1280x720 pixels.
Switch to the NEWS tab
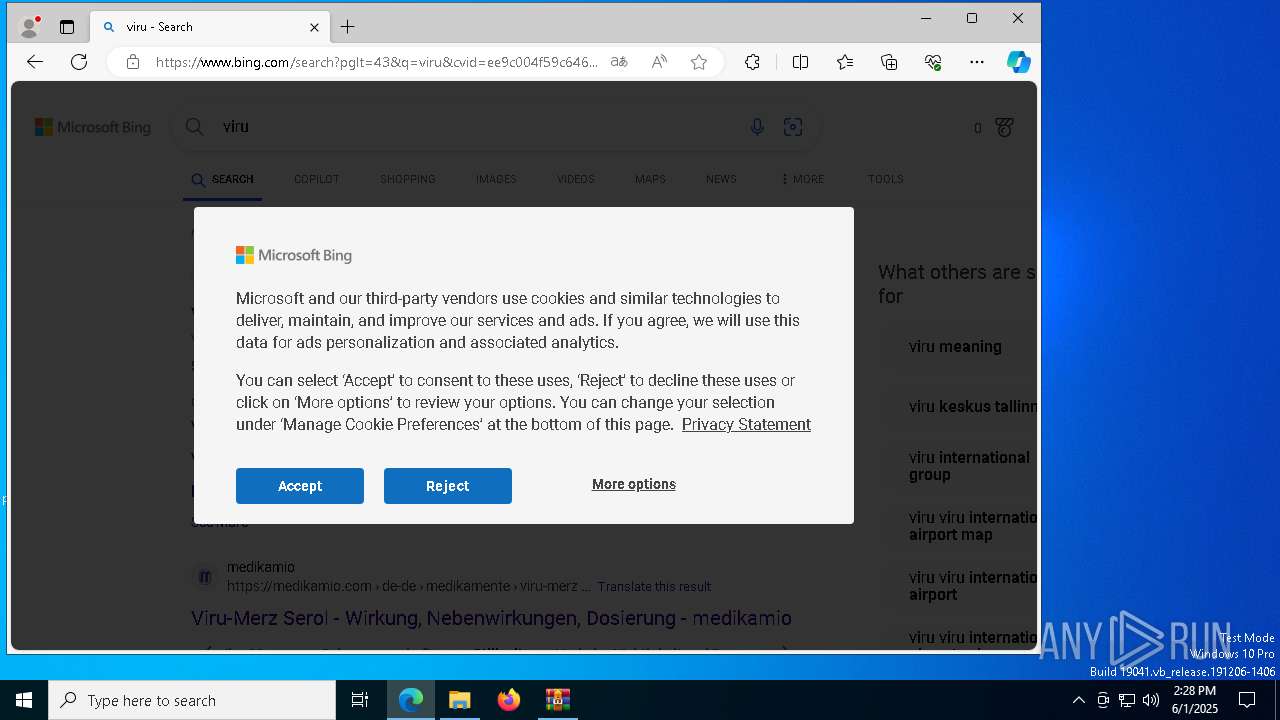tap(721, 179)
